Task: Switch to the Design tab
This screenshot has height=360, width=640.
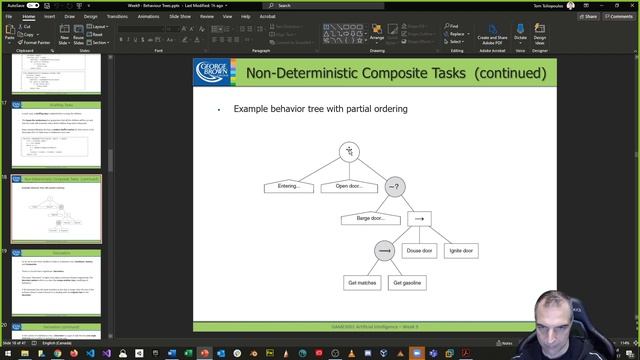Action: pos(91,17)
